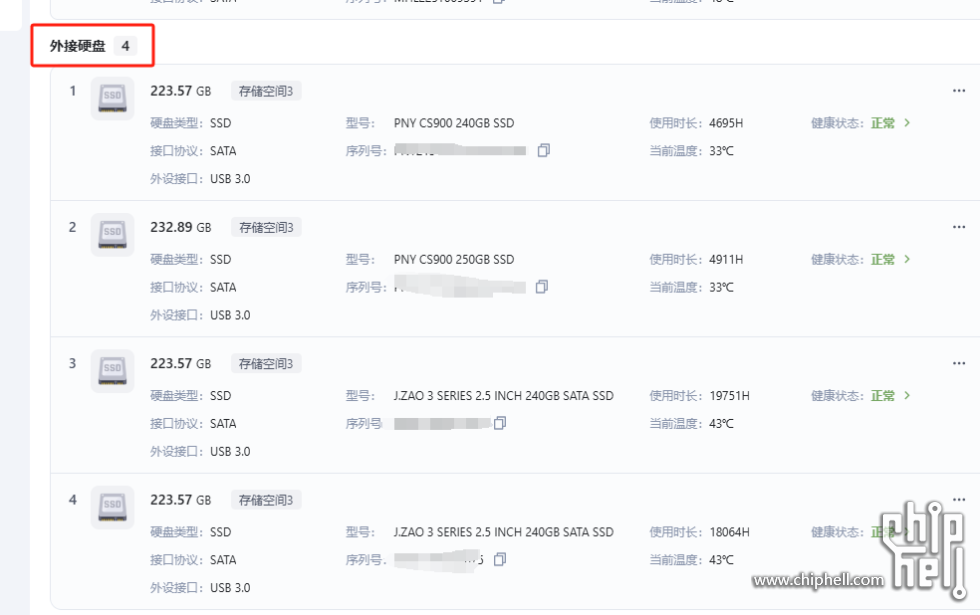Open more options menu for disk 3

(959, 363)
